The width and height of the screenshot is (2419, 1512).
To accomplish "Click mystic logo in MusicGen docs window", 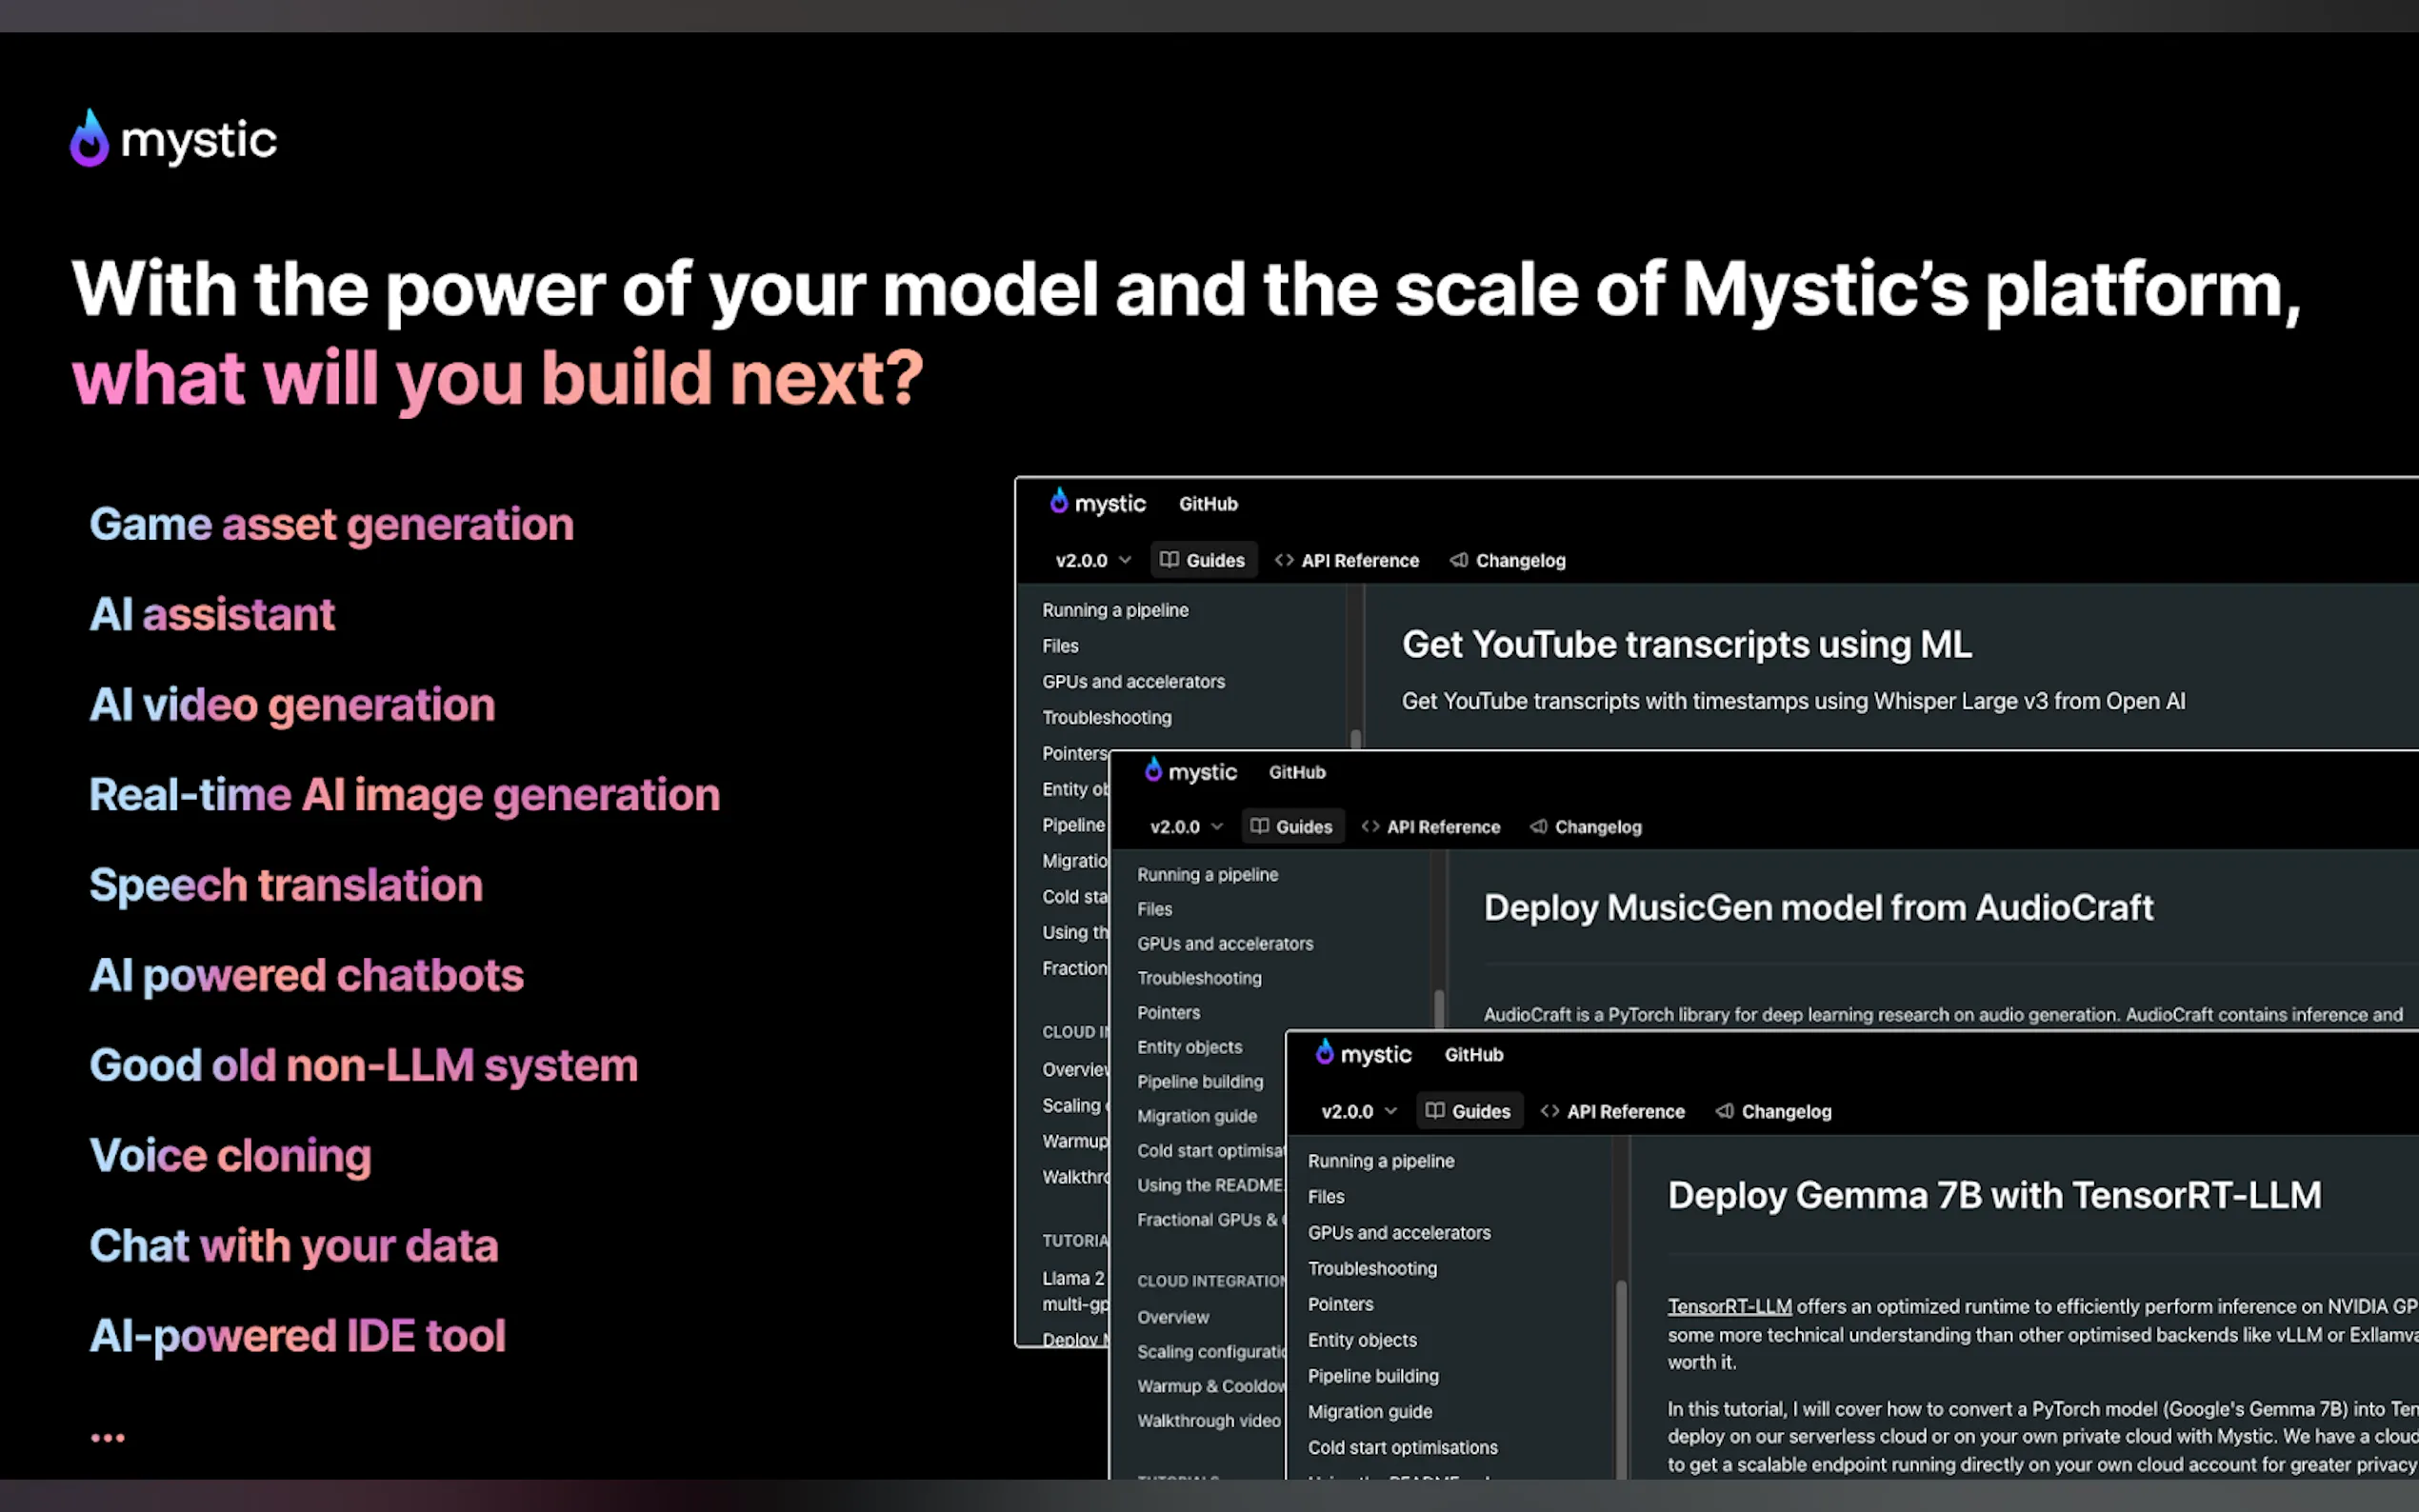I will 1153,770.
